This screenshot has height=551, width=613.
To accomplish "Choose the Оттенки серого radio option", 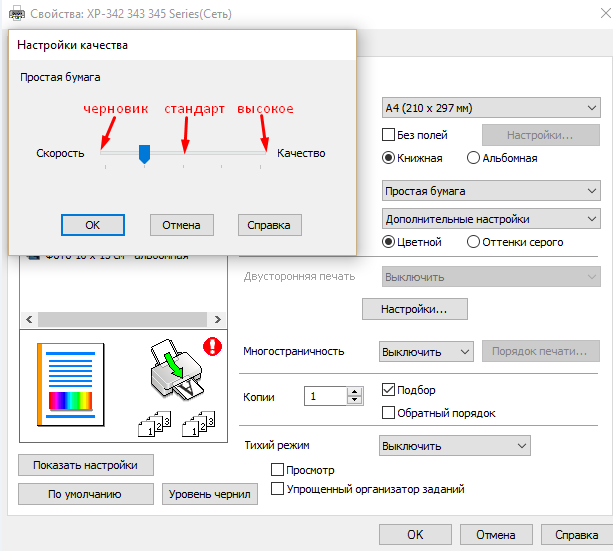I will click(473, 242).
